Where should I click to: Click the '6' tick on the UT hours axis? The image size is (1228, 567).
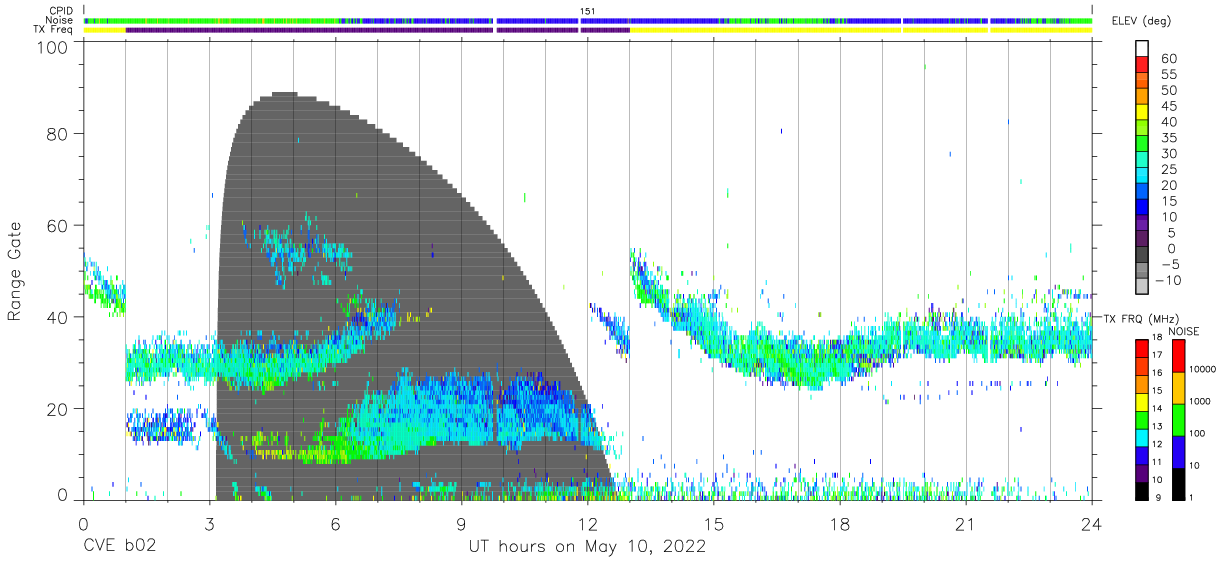tap(335, 524)
